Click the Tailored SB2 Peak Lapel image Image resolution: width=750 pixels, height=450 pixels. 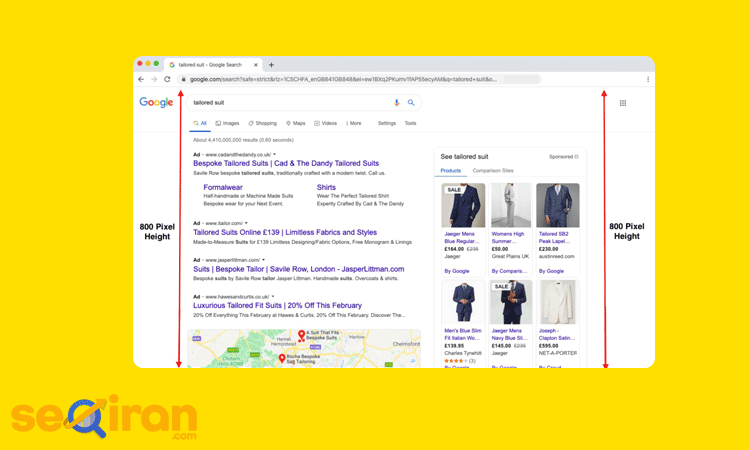coord(558,205)
